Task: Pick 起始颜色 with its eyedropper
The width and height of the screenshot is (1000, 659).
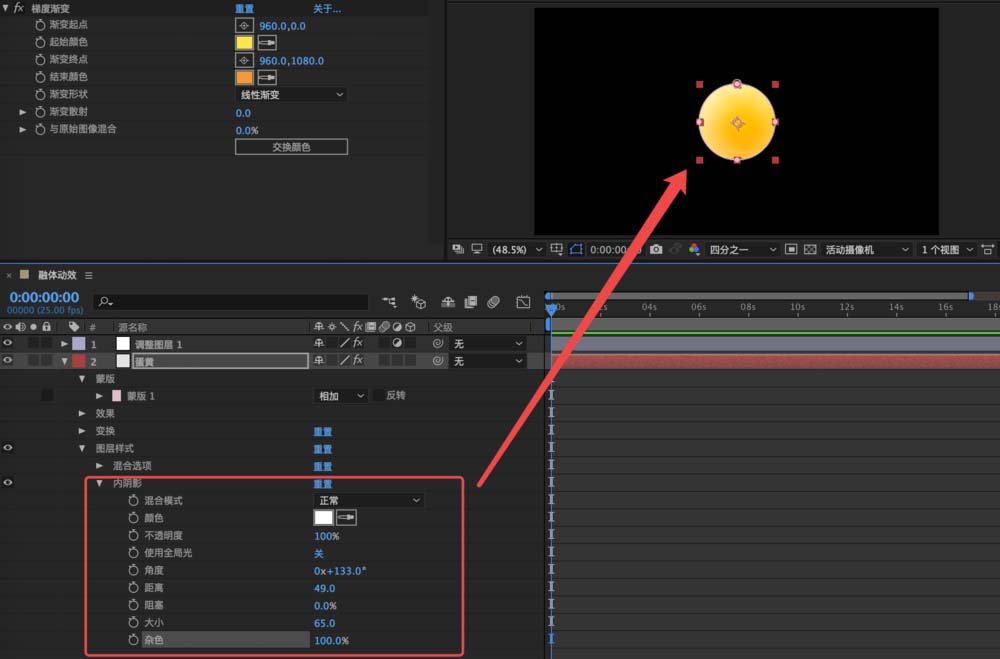Action: point(267,43)
